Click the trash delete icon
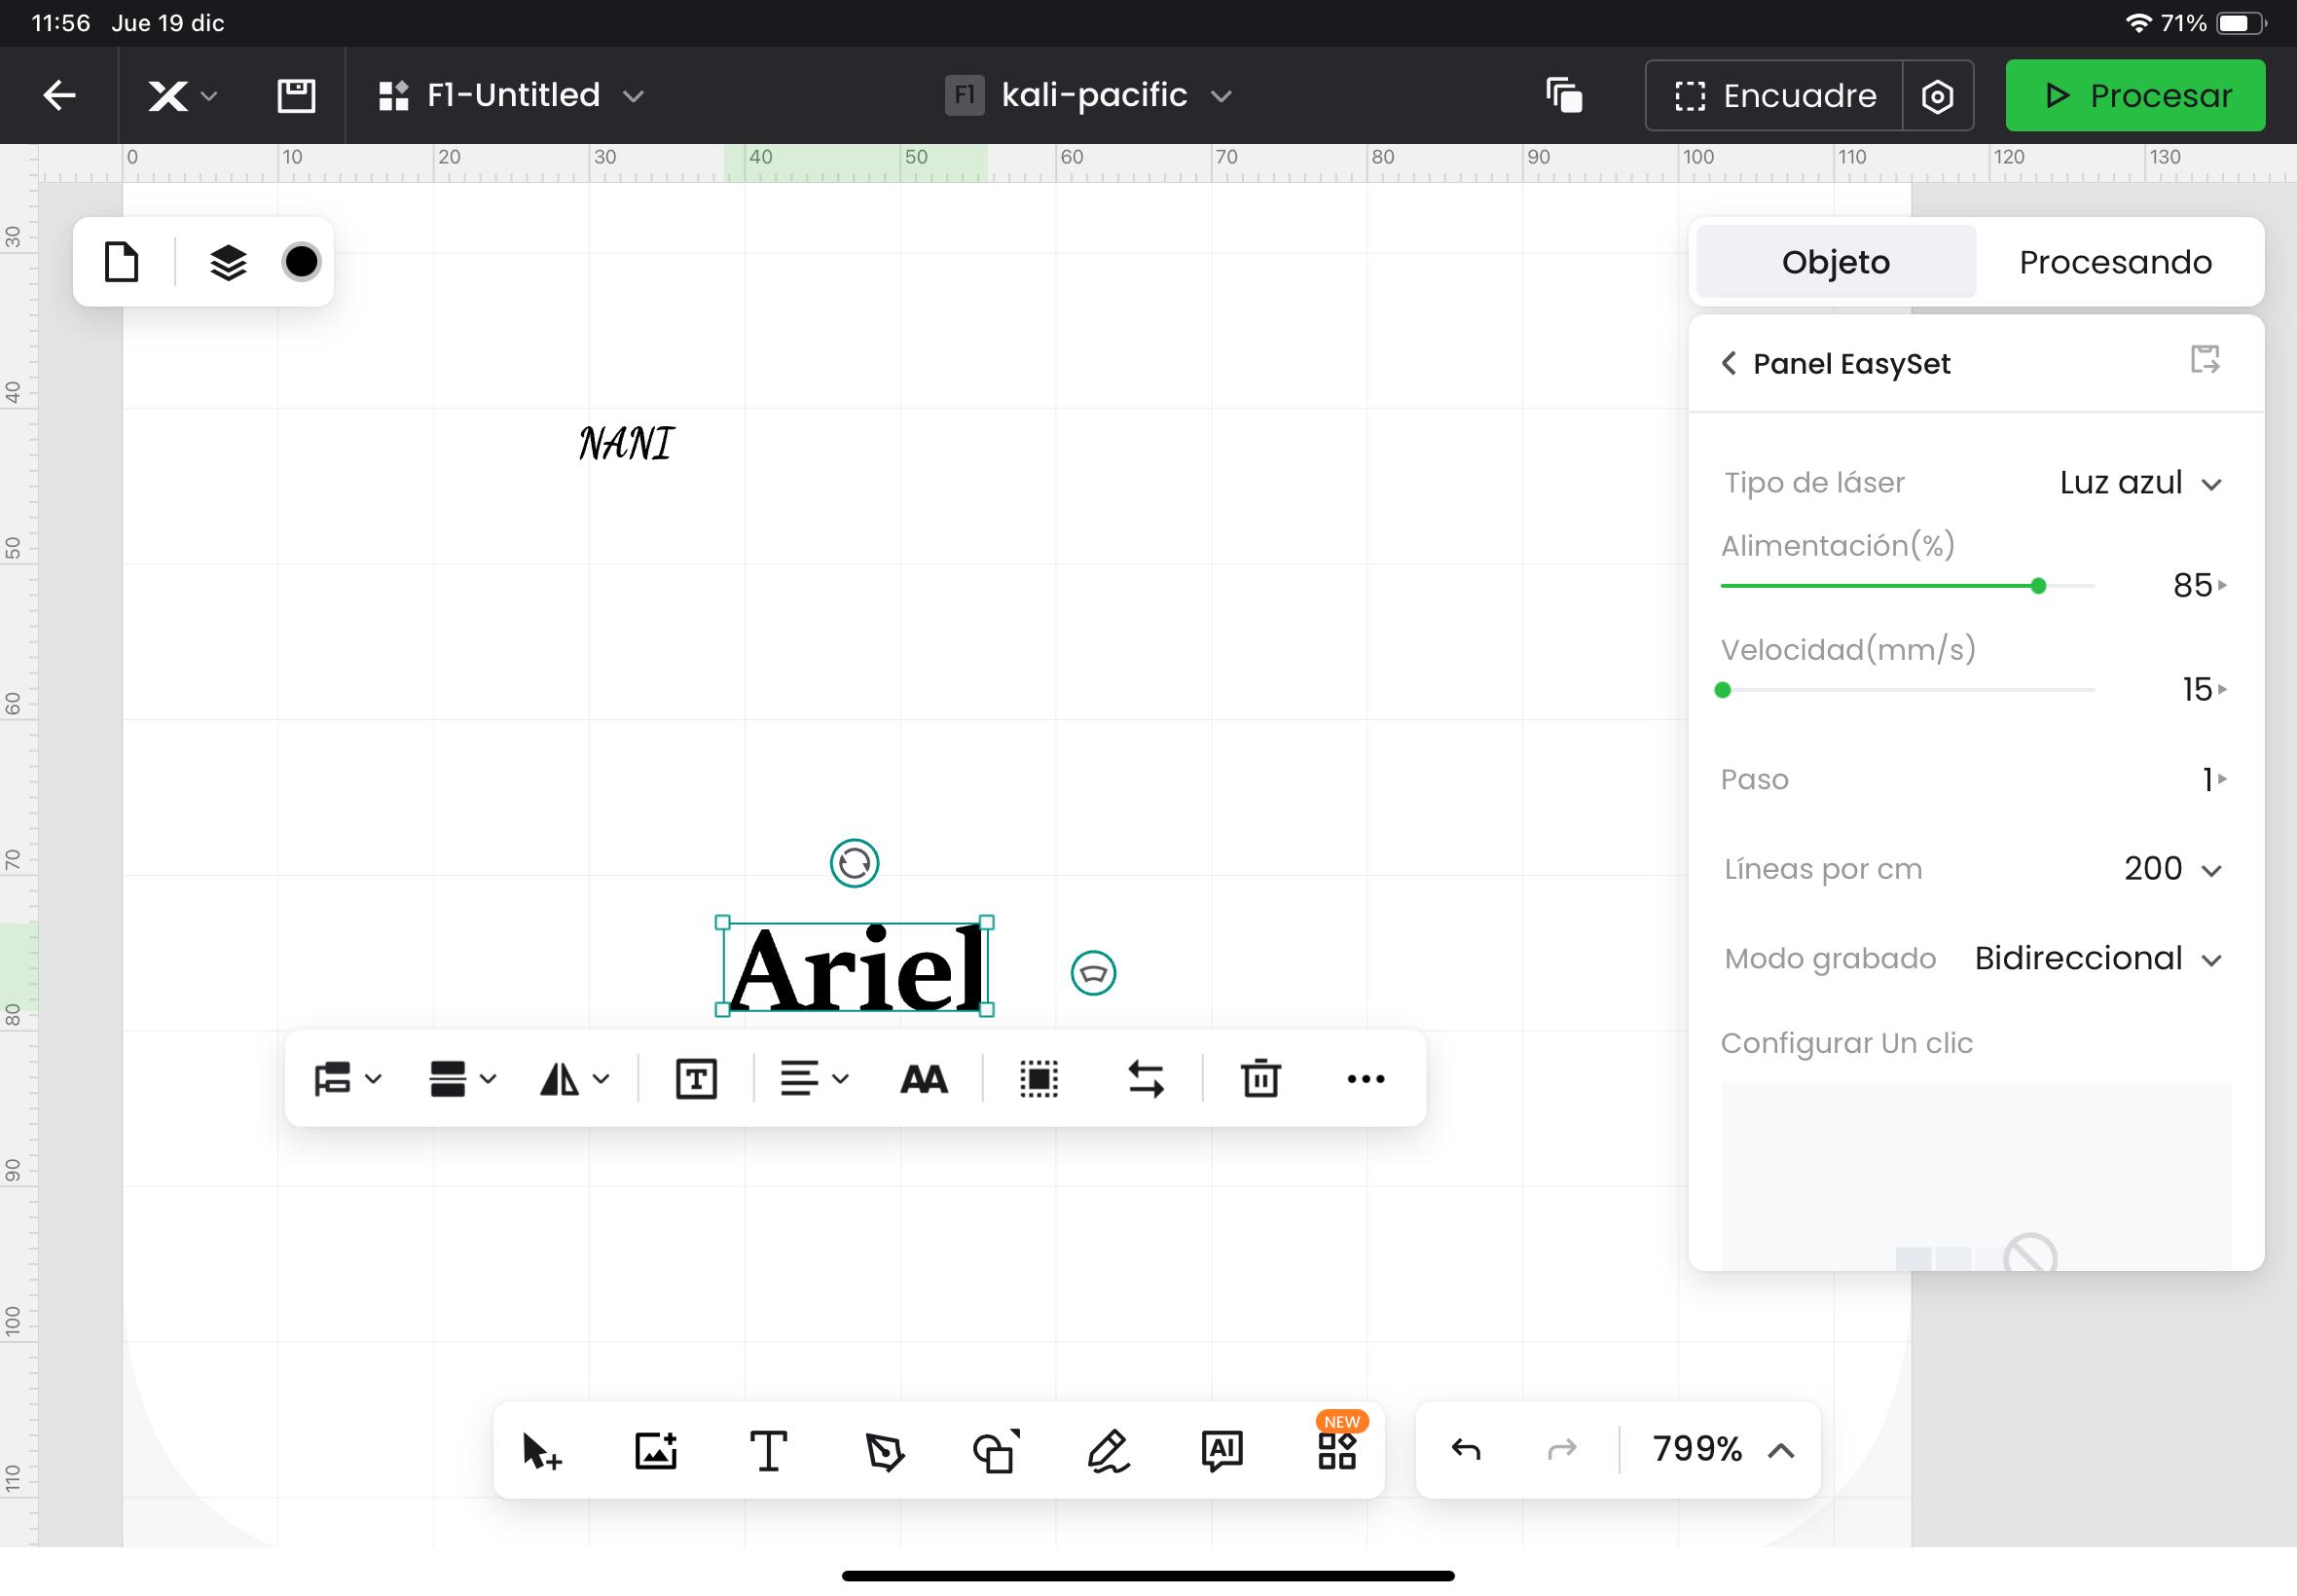Viewport: 2297px width, 1596px height. pos(1260,1078)
